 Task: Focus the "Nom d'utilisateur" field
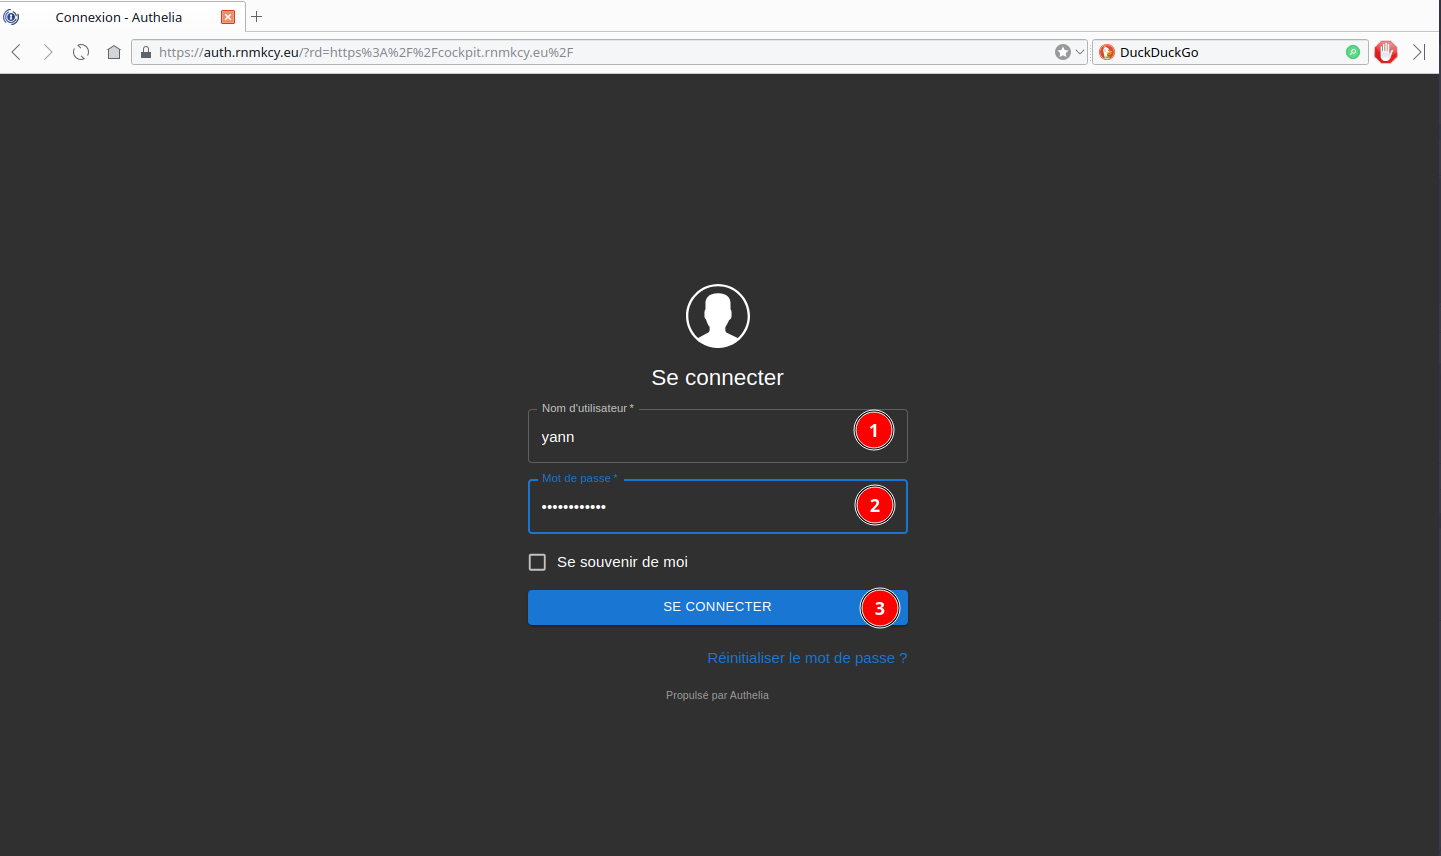click(690, 437)
